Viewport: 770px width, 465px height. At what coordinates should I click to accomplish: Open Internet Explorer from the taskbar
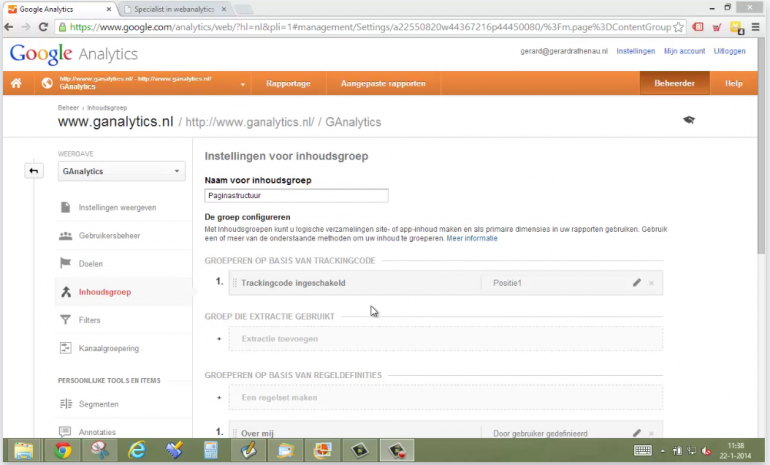[x=137, y=450]
